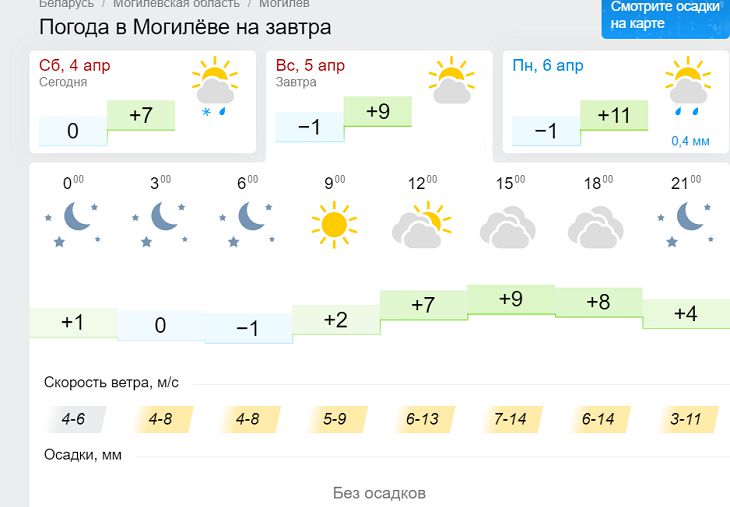Image resolution: width=730 pixels, height=507 pixels.
Task: Click the overcast cloud icon at 15:00
Action: point(509,227)
